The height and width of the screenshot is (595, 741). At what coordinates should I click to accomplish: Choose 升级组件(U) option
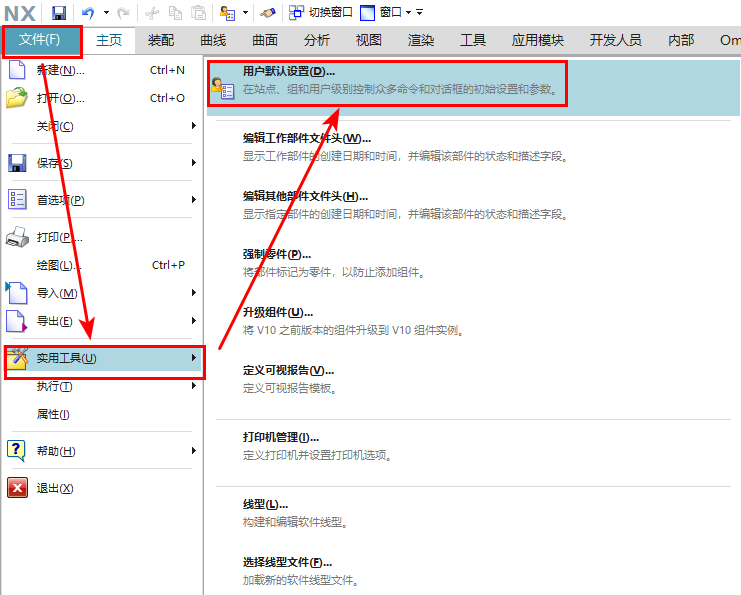tap(474, 321)
